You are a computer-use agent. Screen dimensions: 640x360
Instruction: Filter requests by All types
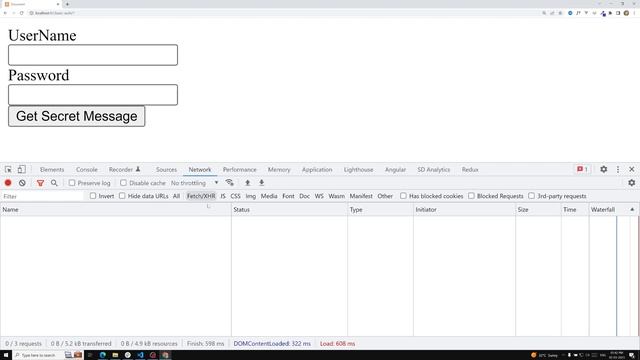pos(176,196)
